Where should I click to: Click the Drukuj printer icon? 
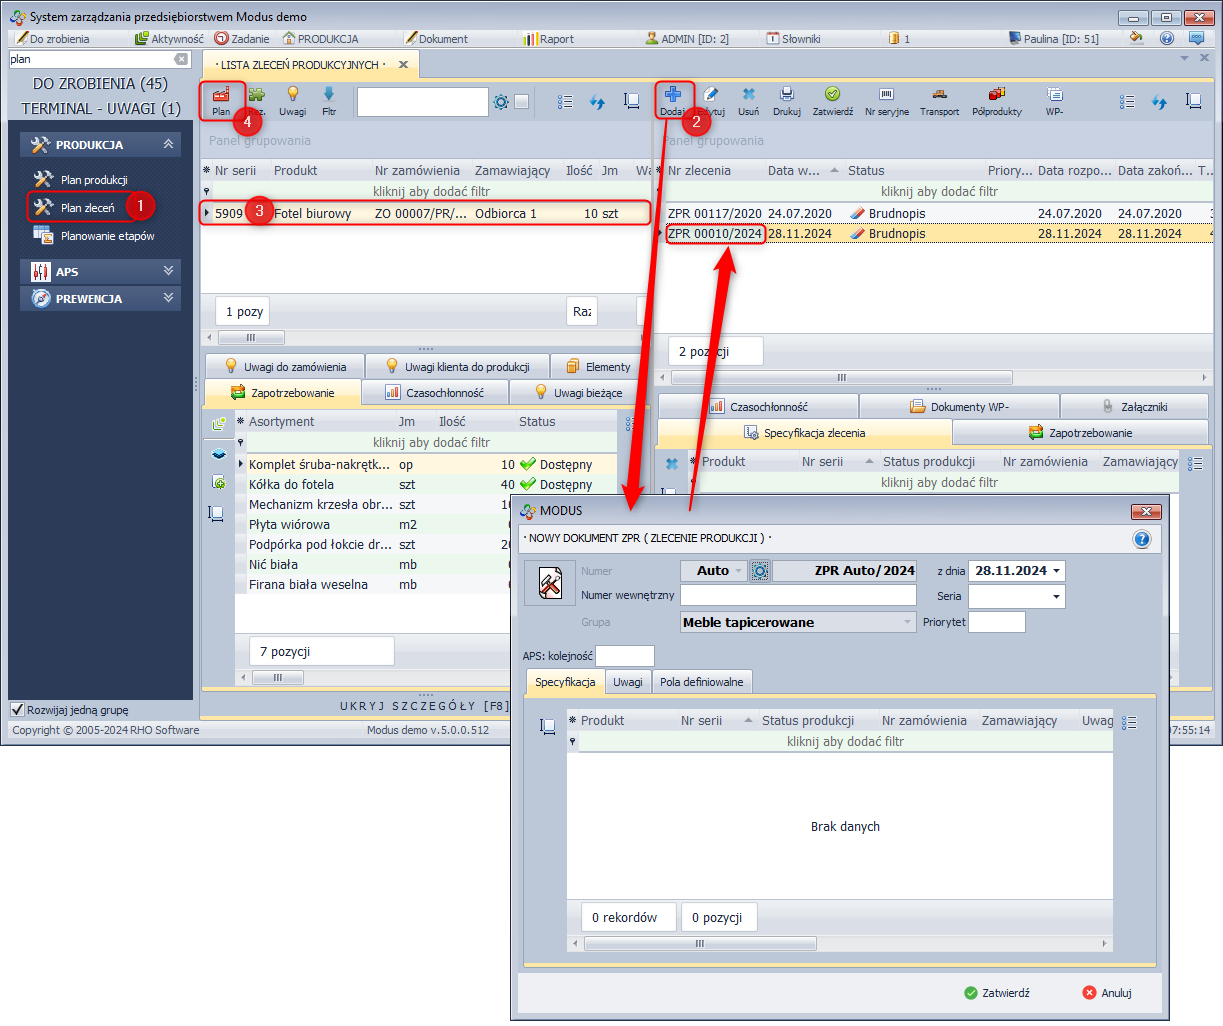[x=787, y=95]
